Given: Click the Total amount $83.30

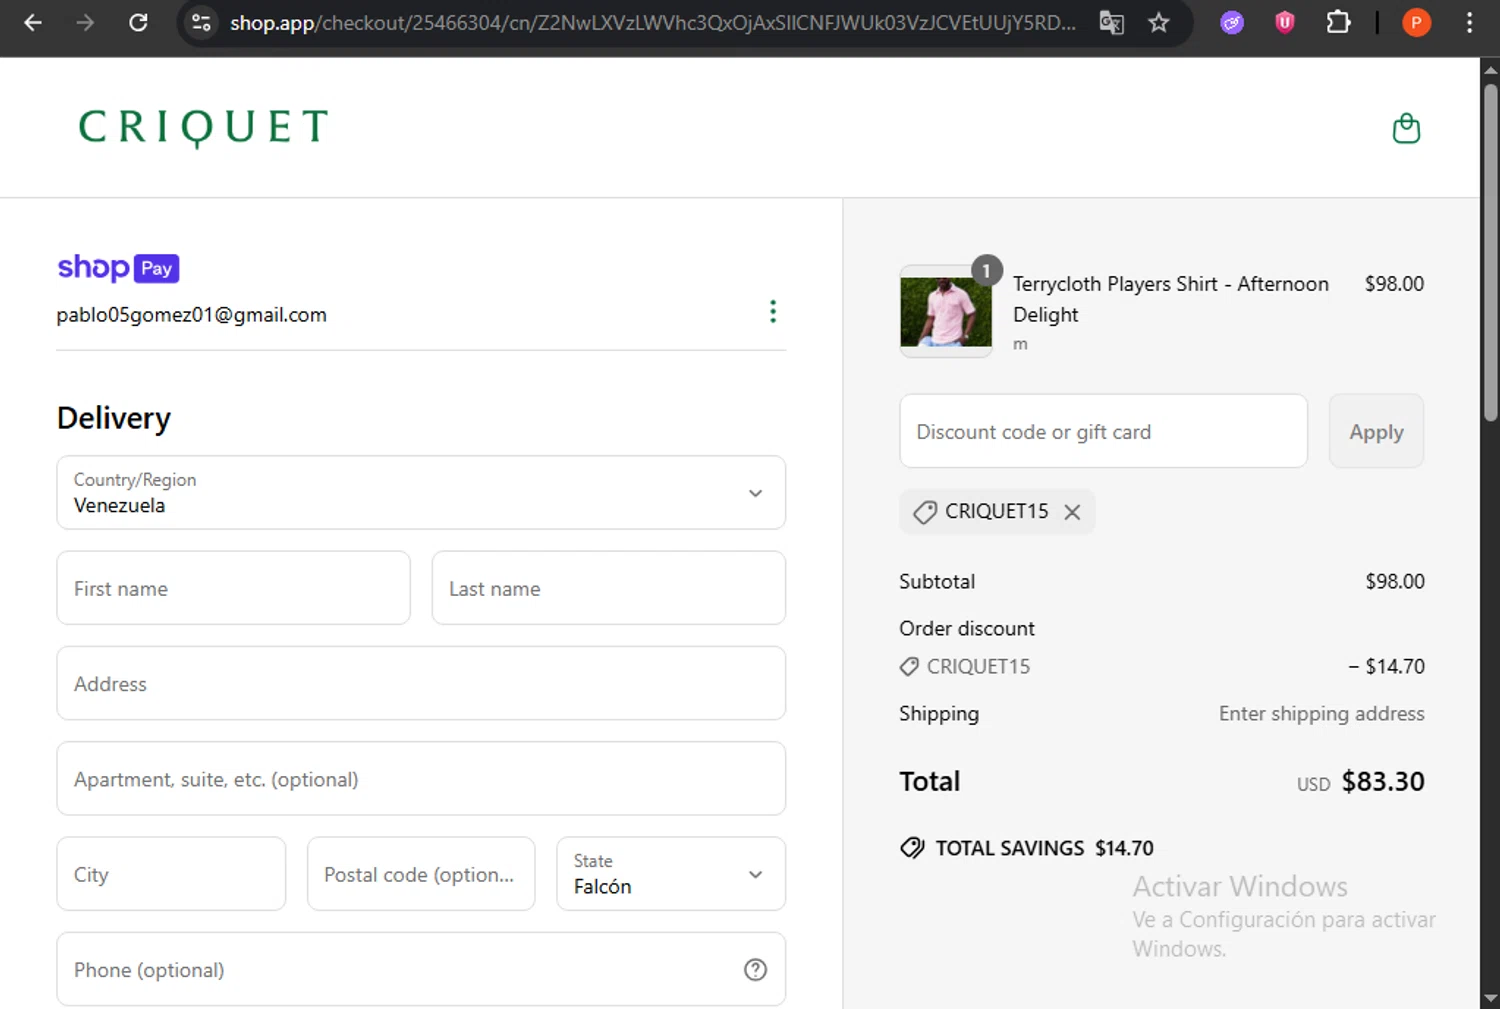Looking at the screenshot, I should tap(1383, 781).
